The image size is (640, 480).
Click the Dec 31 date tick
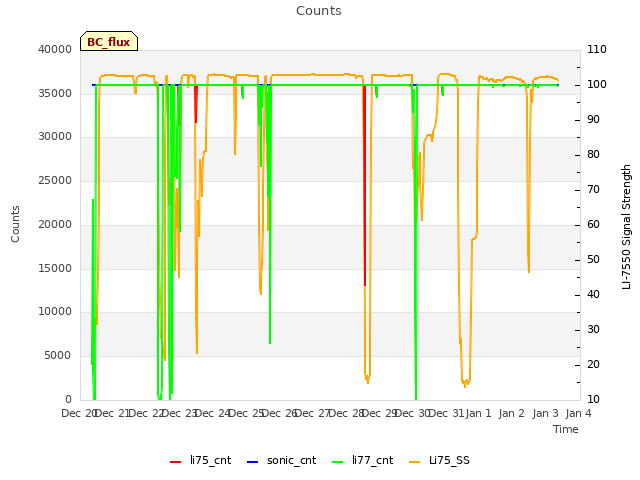pyautogui.click(x=447, y=413)
